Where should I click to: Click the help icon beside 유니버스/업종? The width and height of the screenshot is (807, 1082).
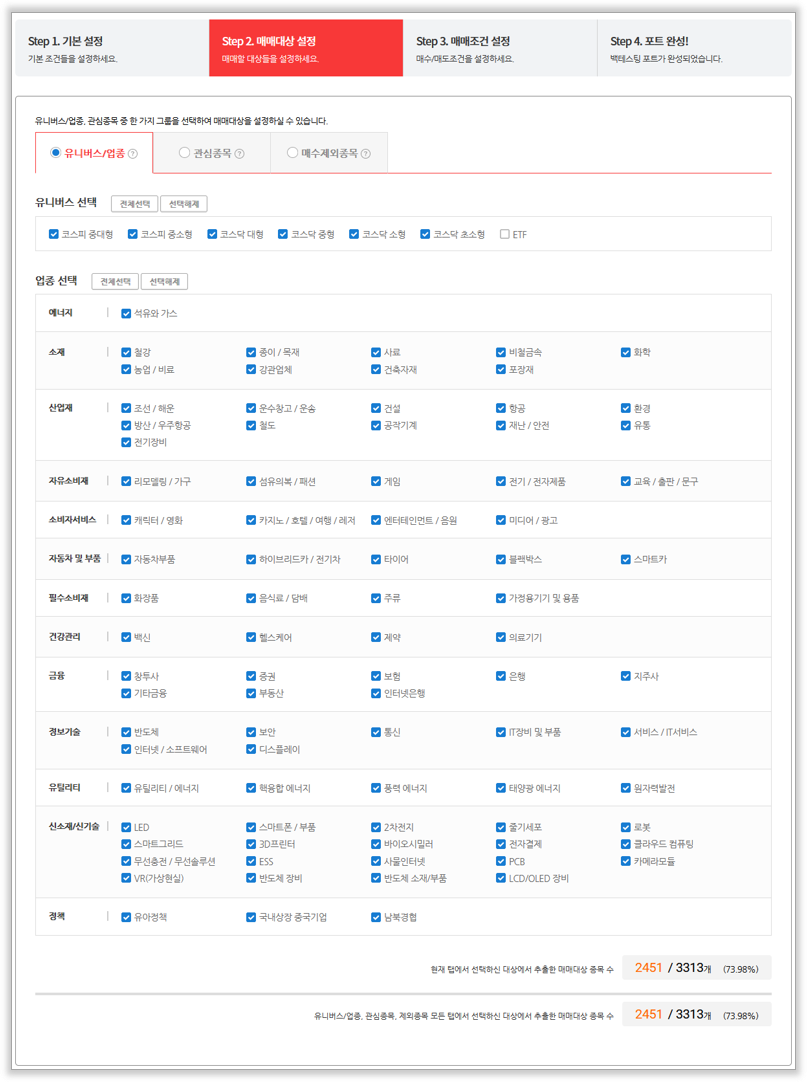133,154
